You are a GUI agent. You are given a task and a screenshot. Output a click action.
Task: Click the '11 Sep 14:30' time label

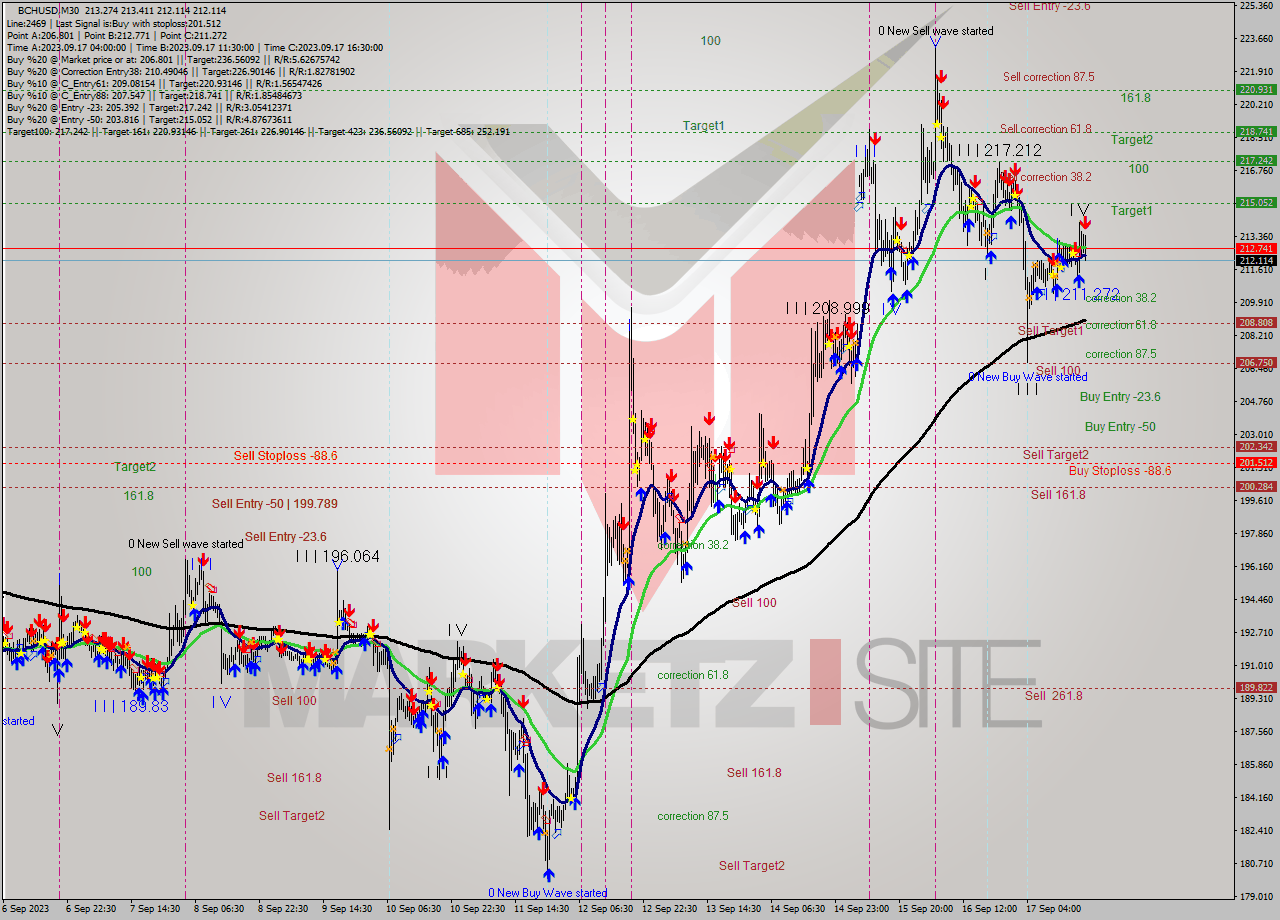(539, 908)
